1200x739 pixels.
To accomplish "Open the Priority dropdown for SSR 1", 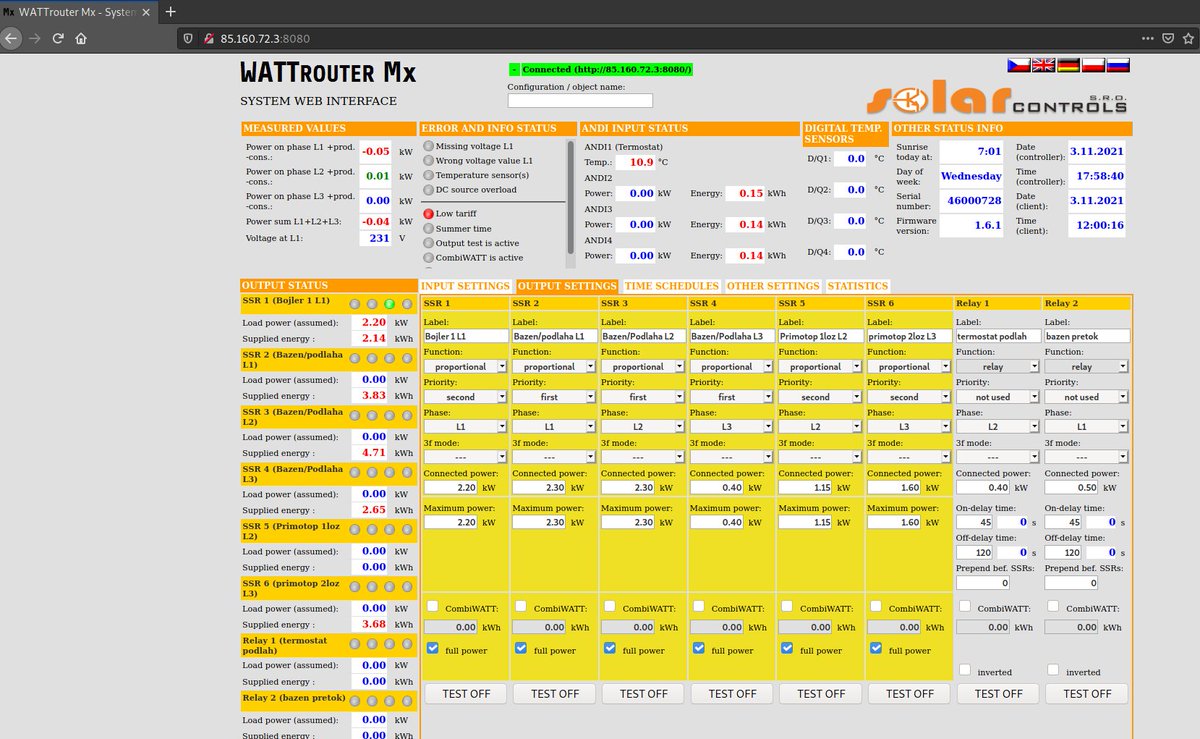I will (x=465, y=397).
